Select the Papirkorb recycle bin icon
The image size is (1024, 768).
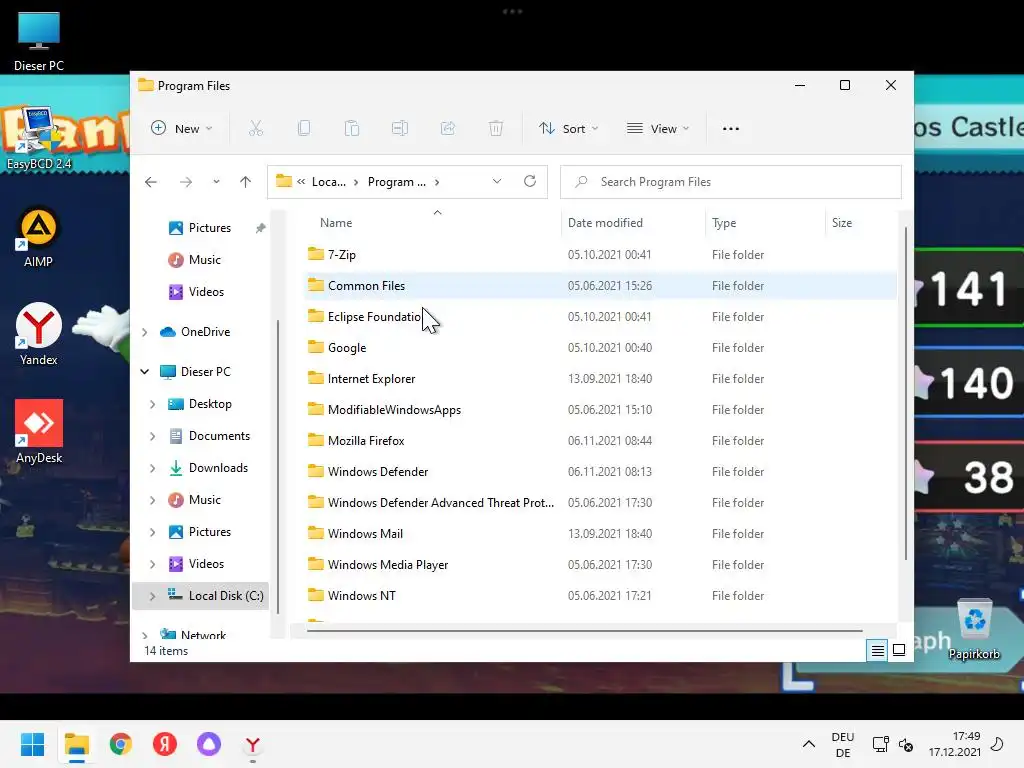point(974,629)
